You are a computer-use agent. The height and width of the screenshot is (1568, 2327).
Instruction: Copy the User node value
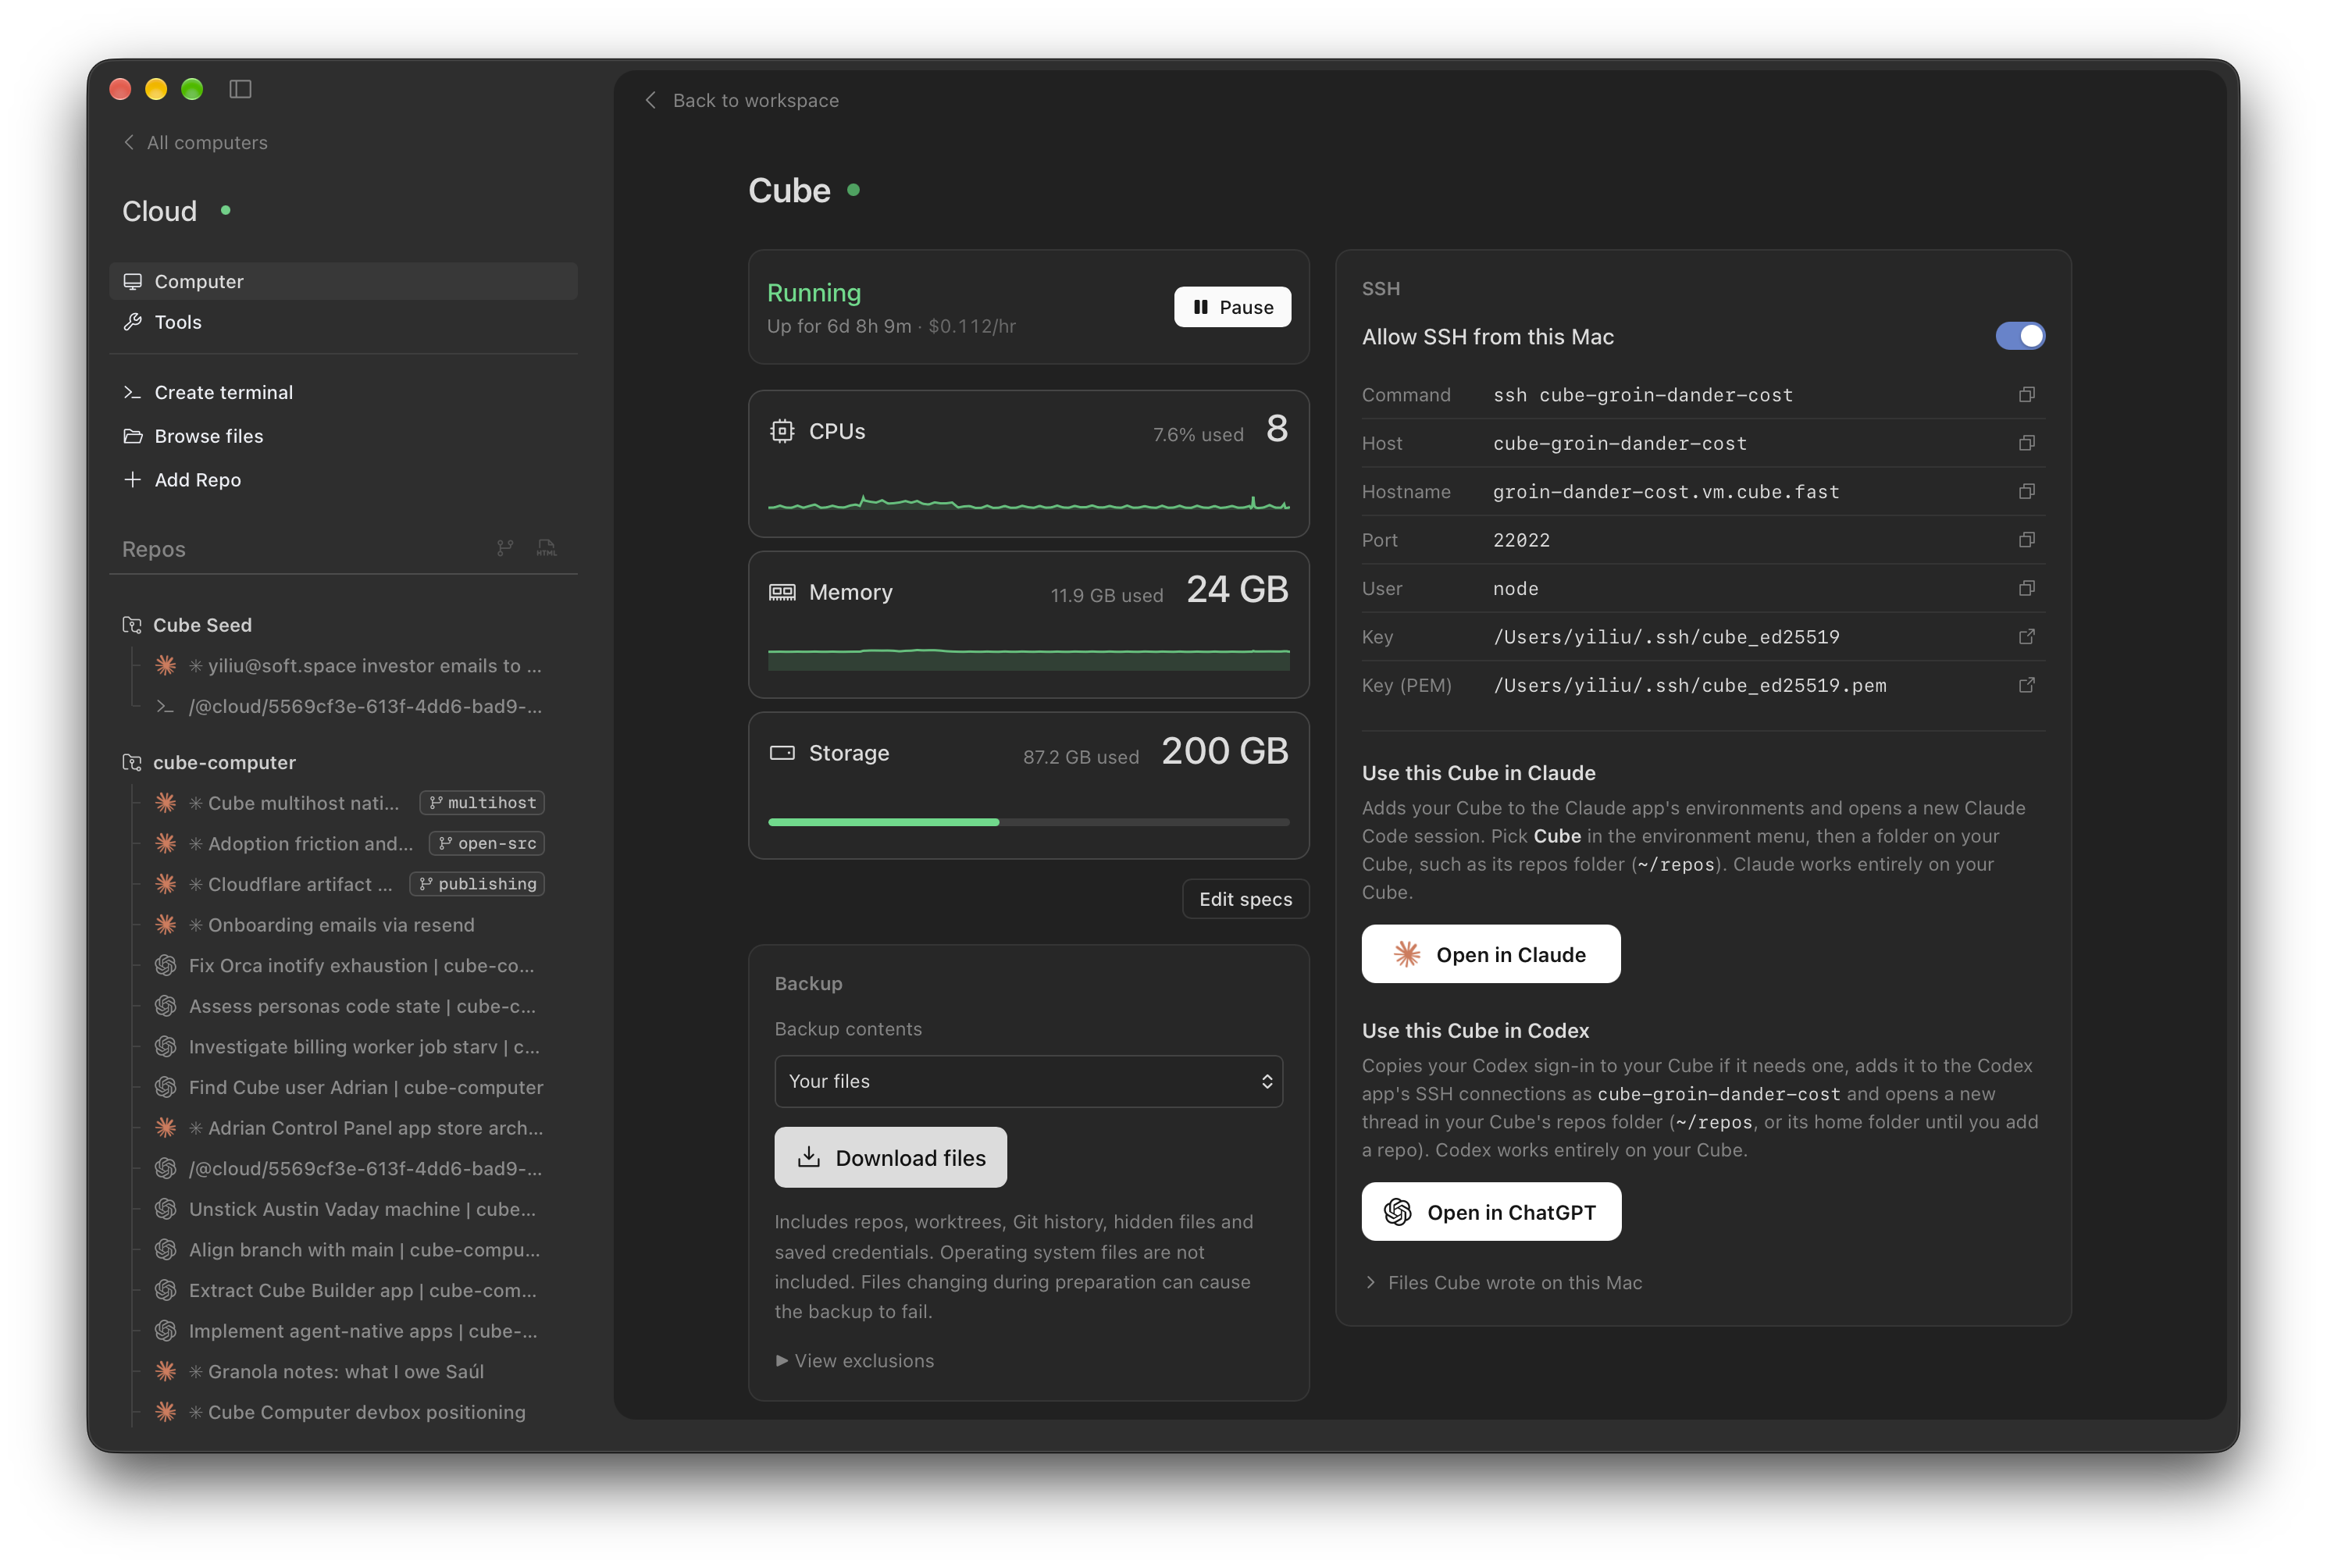pyautogui.click(x=2026, y=588)
